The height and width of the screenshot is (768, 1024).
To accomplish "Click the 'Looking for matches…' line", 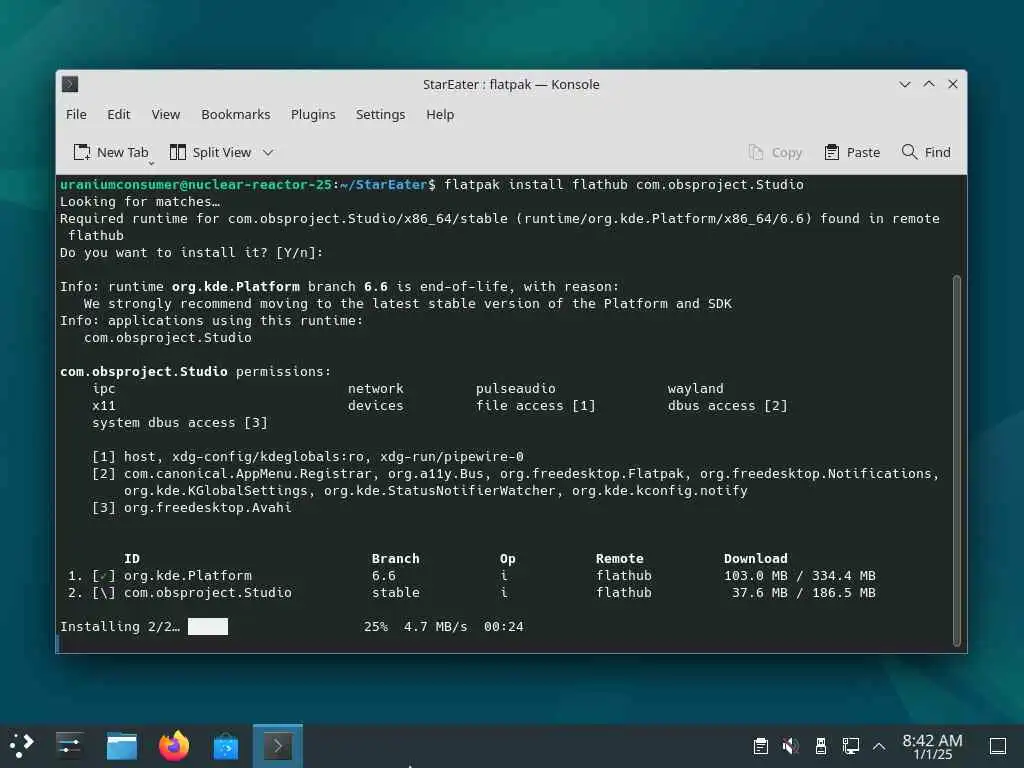I will [x=140, y=202].
